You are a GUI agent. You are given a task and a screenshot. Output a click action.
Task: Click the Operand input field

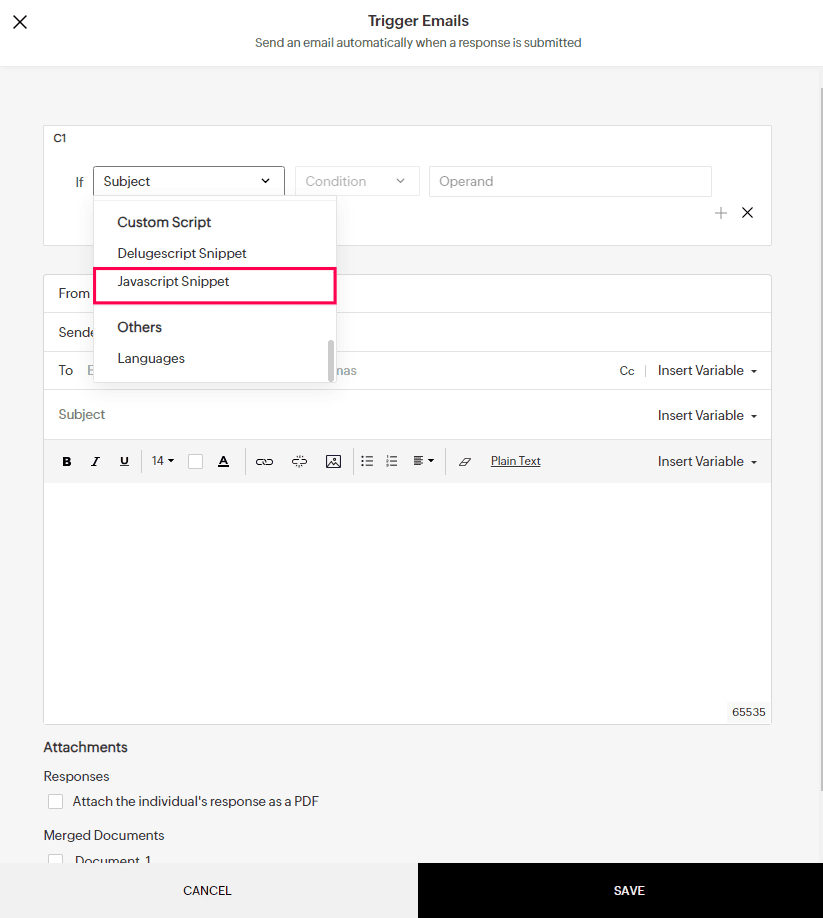click(x=570, y=181)
